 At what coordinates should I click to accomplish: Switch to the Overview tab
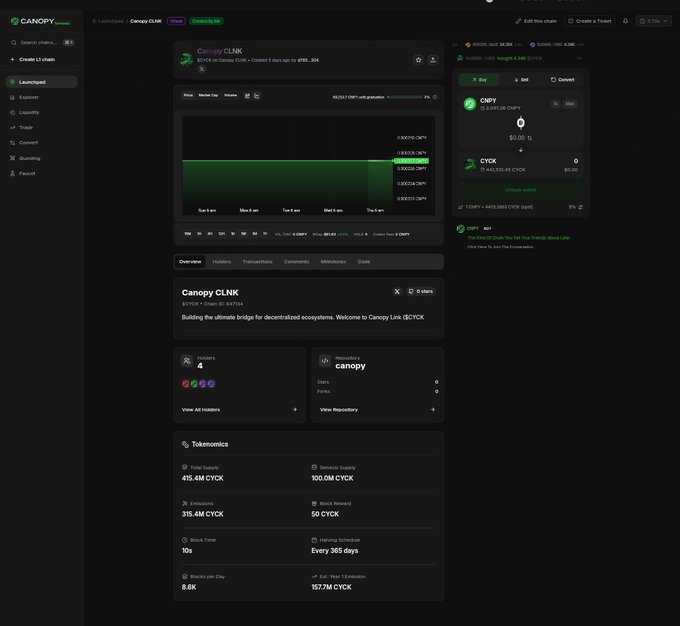pyautogui.click(x=190, y=262)
